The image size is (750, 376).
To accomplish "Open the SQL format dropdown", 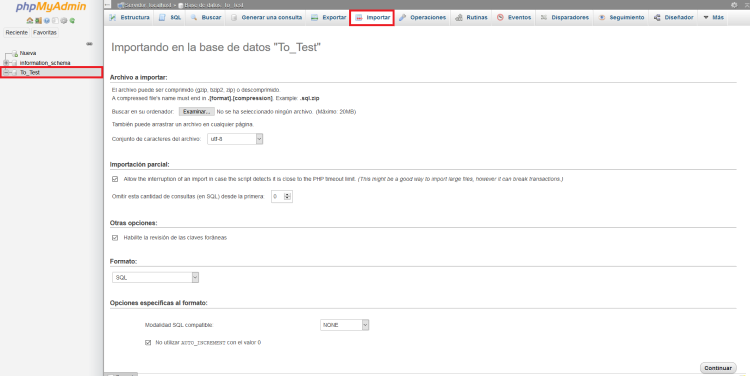I will (155, 277).
